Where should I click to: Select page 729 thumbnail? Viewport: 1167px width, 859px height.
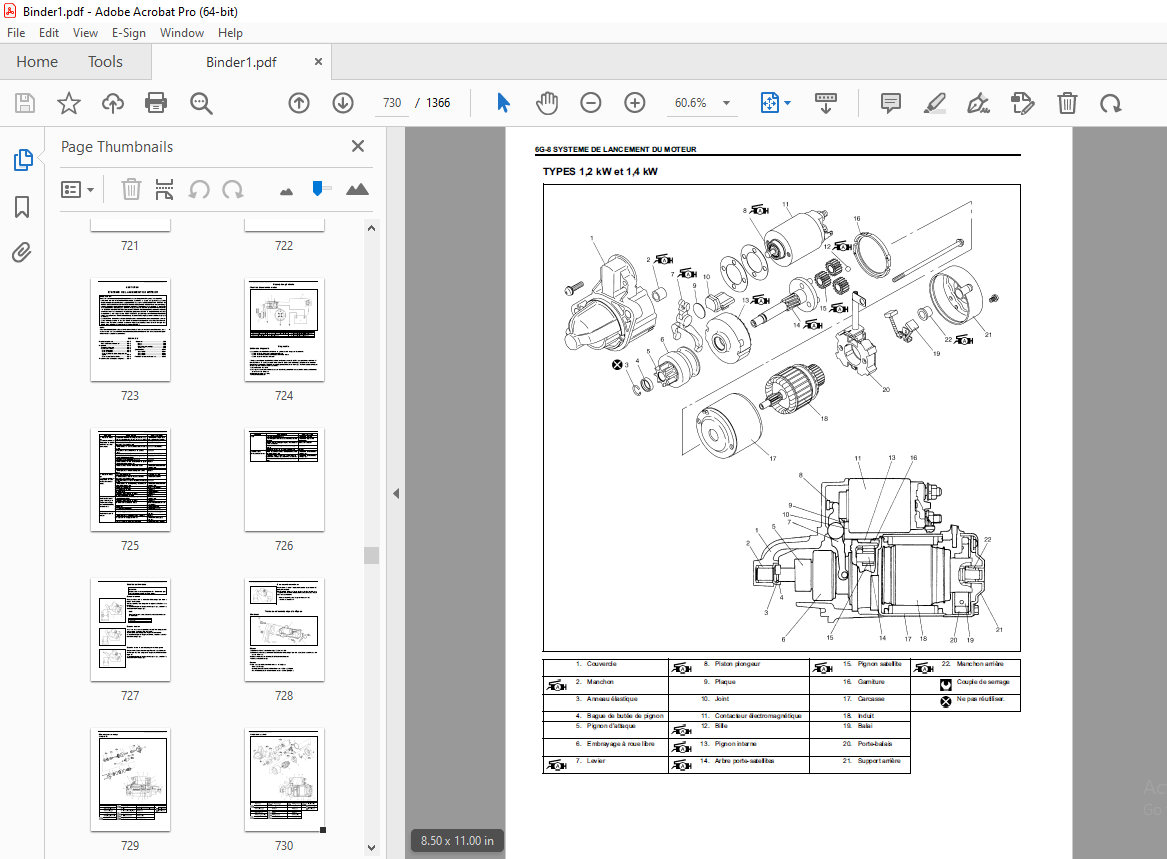pyautogui.click(x=130, y=779)
